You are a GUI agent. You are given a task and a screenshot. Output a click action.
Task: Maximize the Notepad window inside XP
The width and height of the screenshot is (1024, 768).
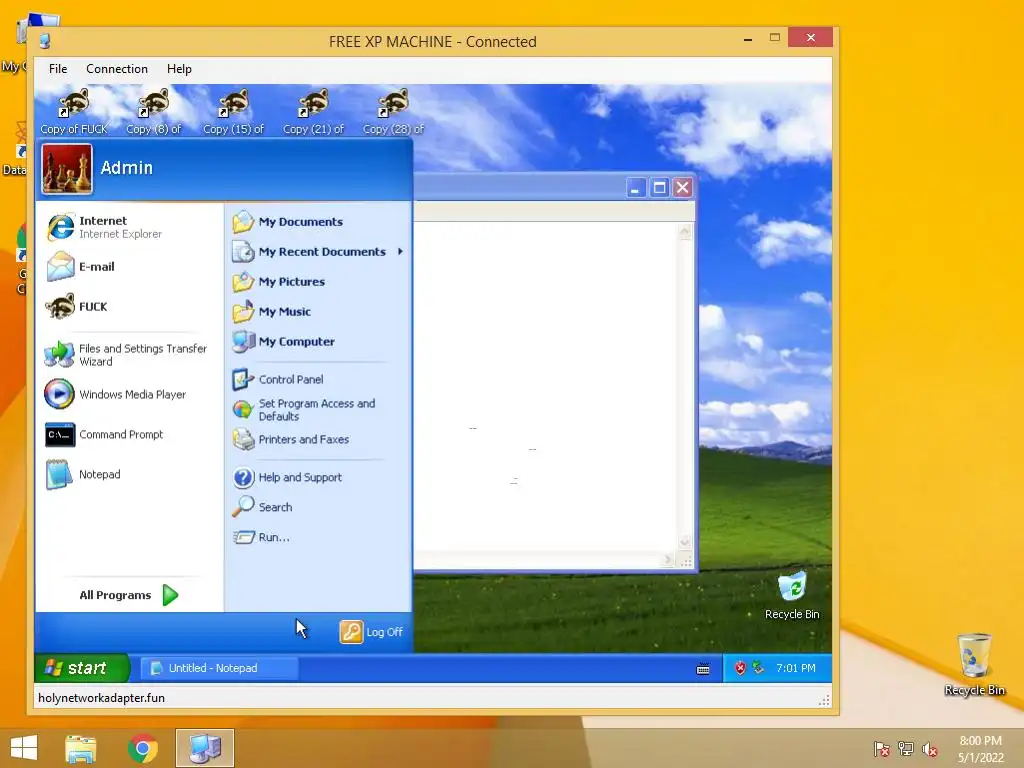pyautogui.click(x=660, y=188)
